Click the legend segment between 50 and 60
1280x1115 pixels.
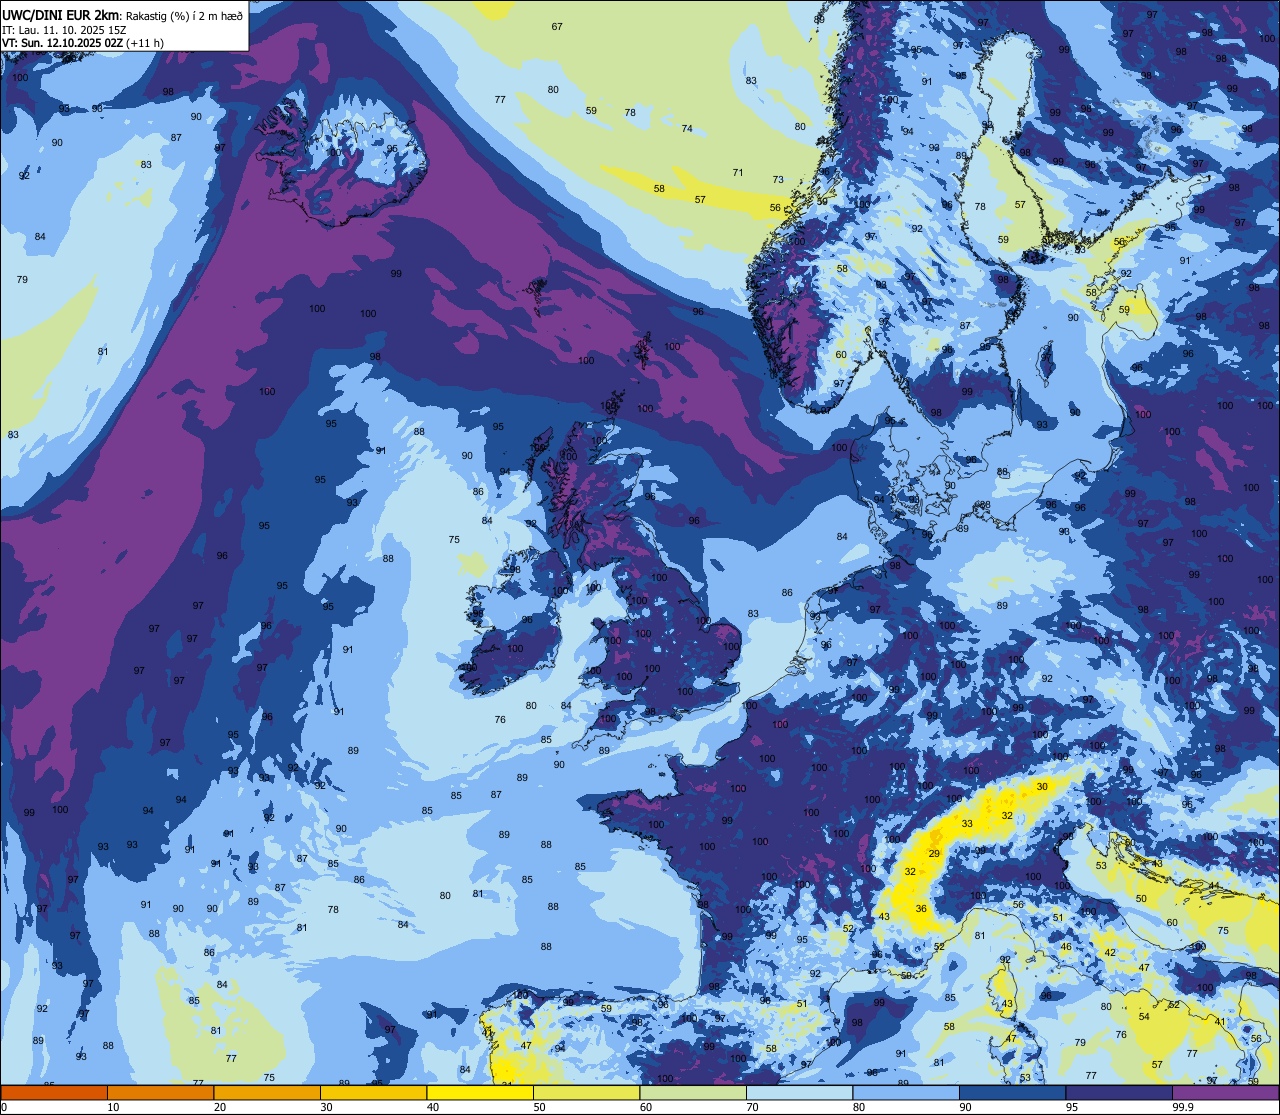point(586,1092)
